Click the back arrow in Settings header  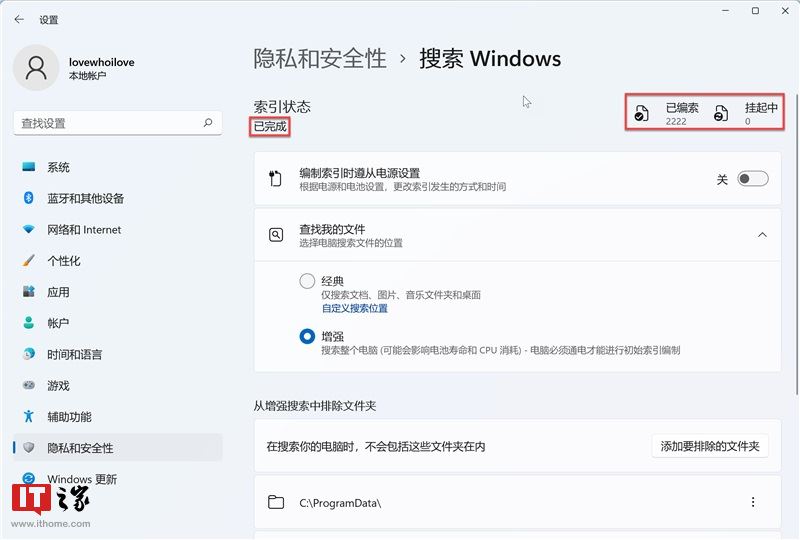click(19, 19)
